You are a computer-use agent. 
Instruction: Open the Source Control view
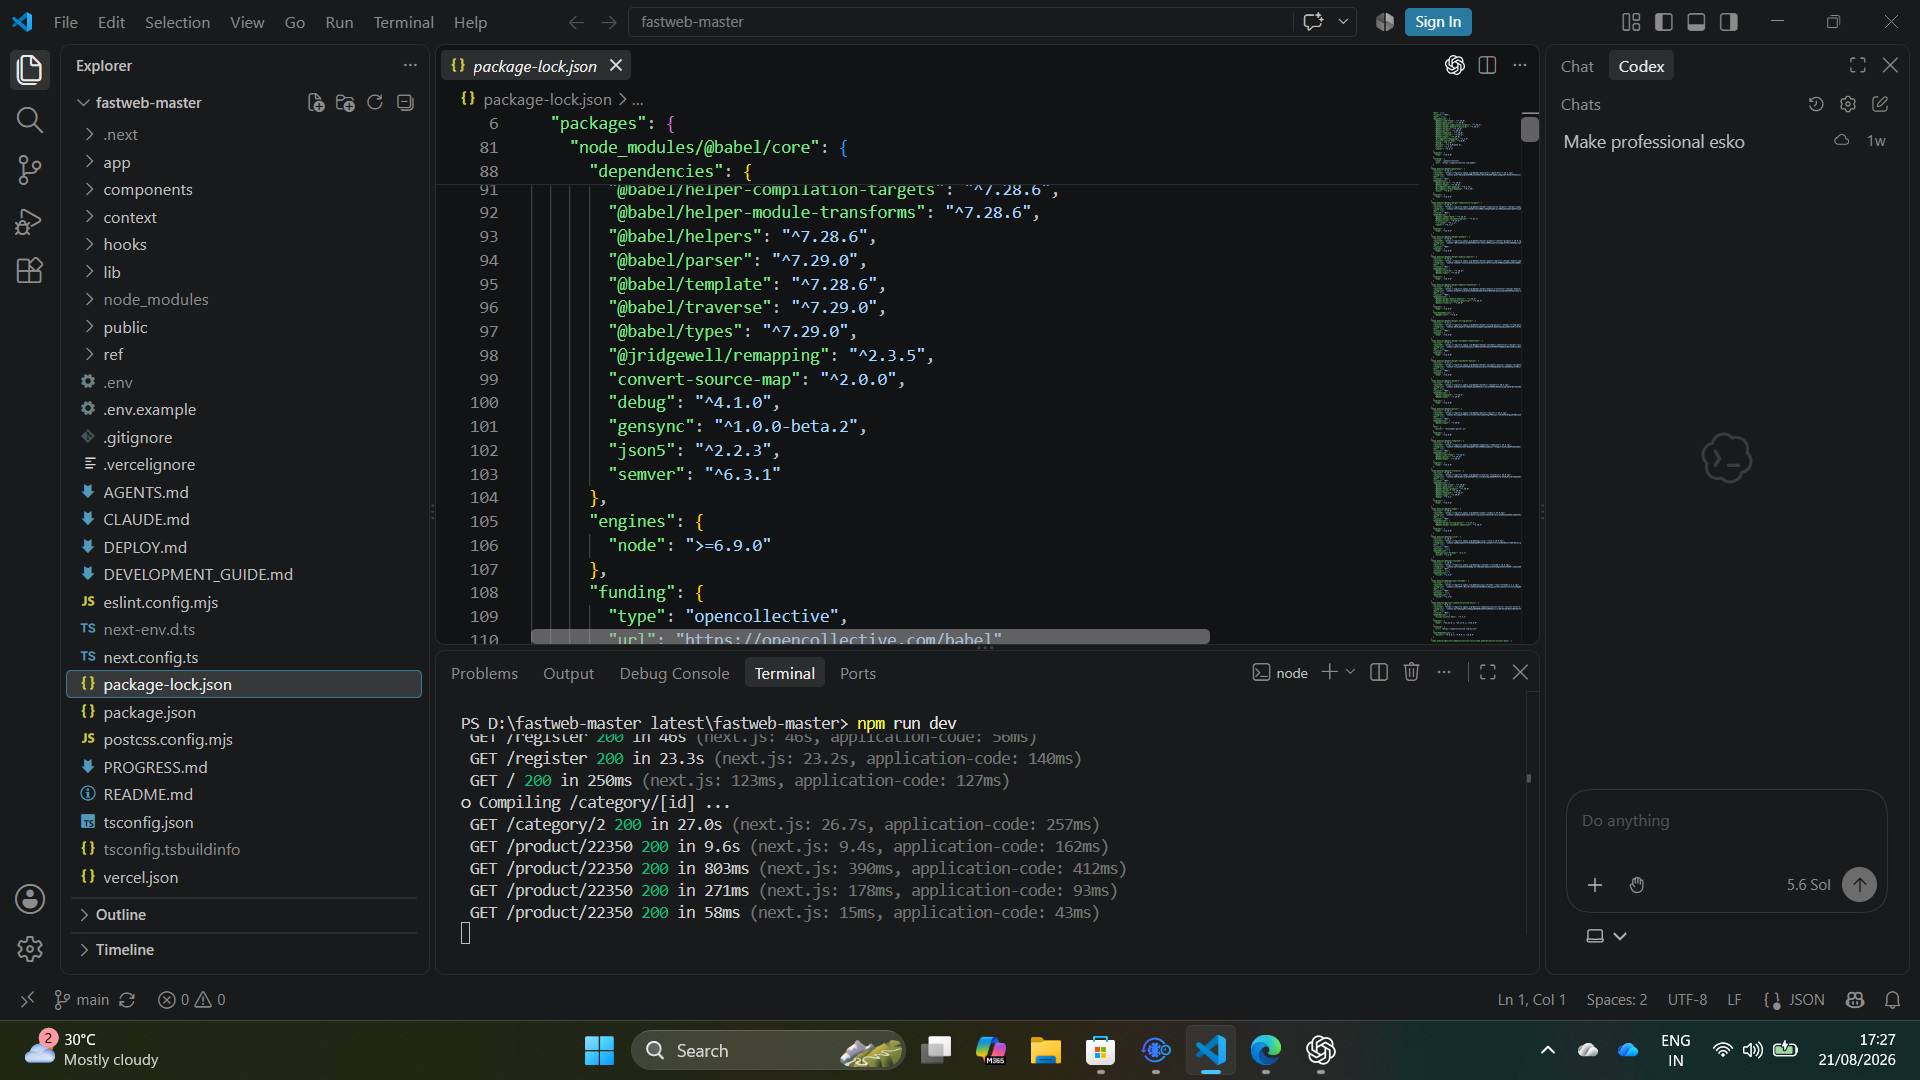pos(30,169)
